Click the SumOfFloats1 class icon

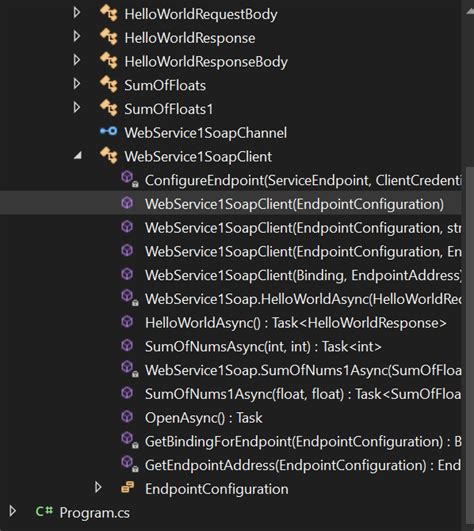coord(109,108)
